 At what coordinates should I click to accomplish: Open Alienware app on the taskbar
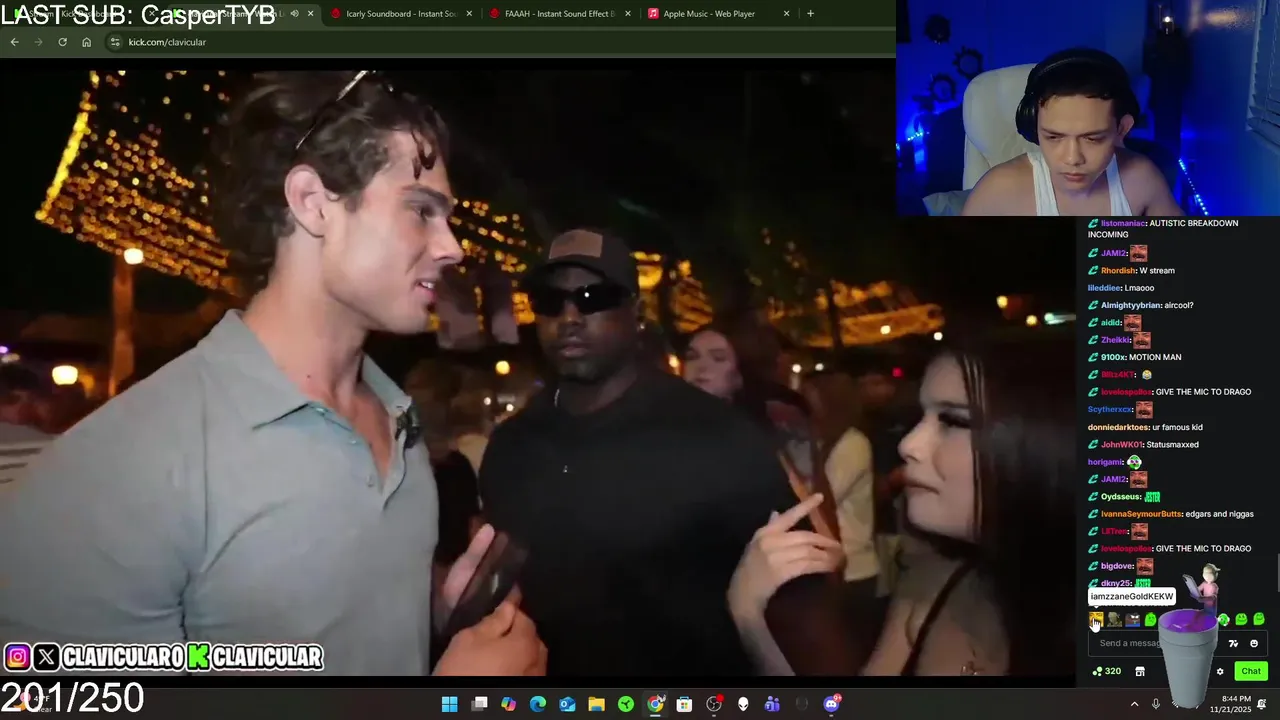[743, 704]
